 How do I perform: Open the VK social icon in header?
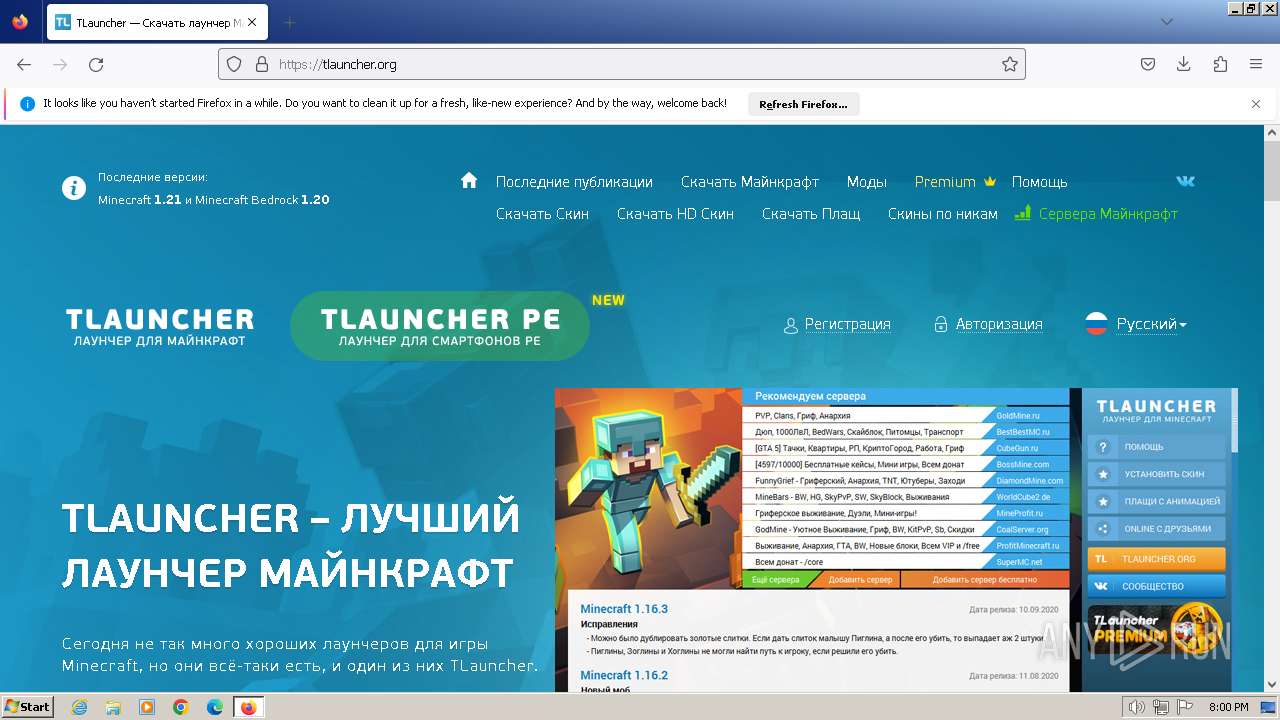click(1186, 181)
